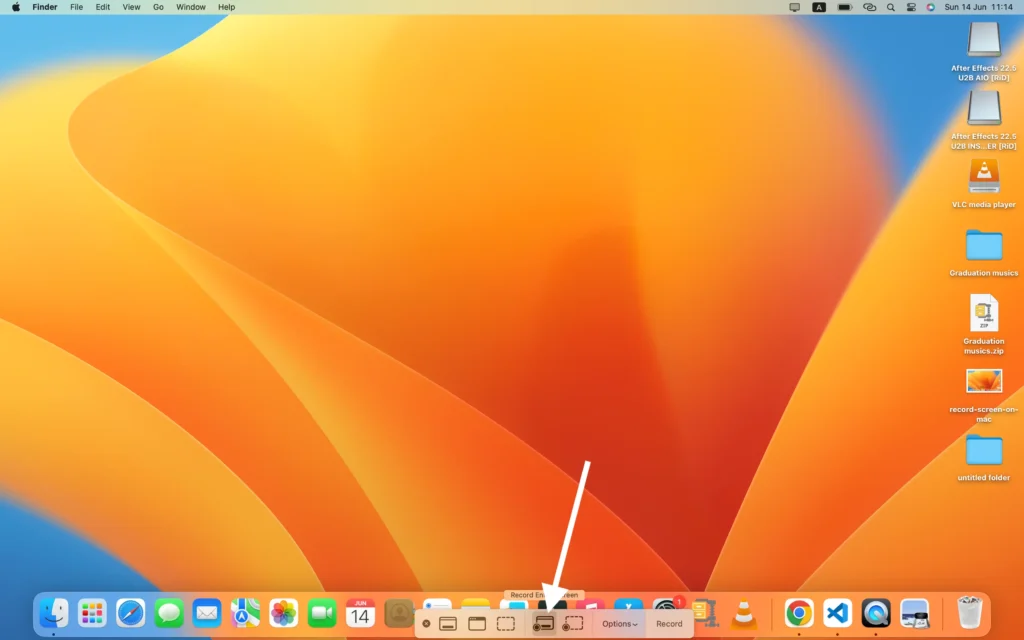1024x640 pixels.
Task: Close the screenshot toolbar
Action: (x=426, y=624)
